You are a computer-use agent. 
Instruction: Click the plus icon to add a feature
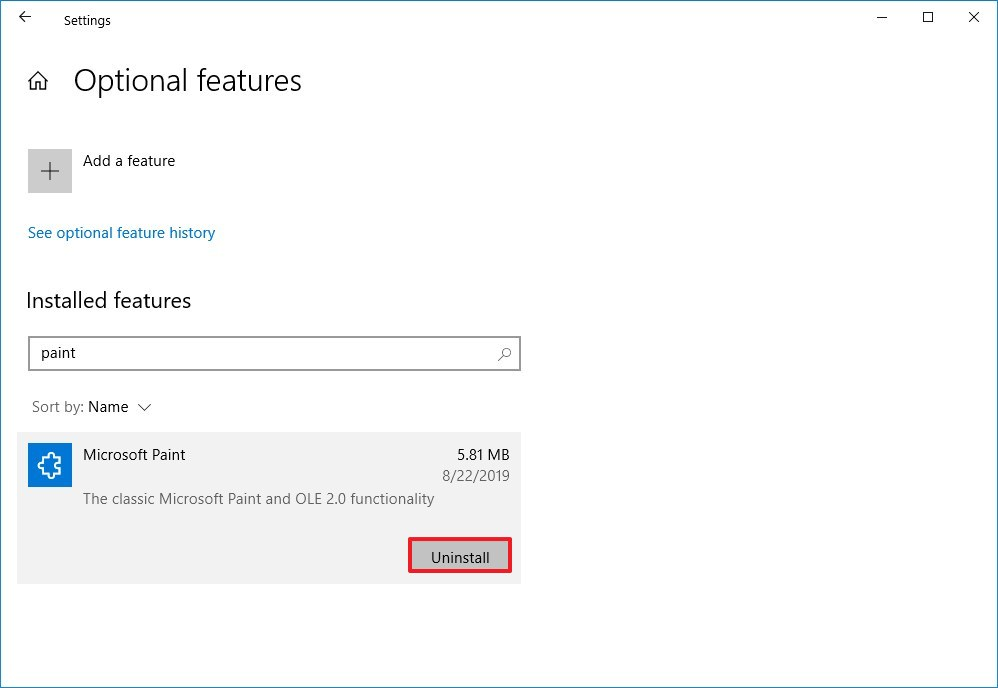[x=50, y=171]
